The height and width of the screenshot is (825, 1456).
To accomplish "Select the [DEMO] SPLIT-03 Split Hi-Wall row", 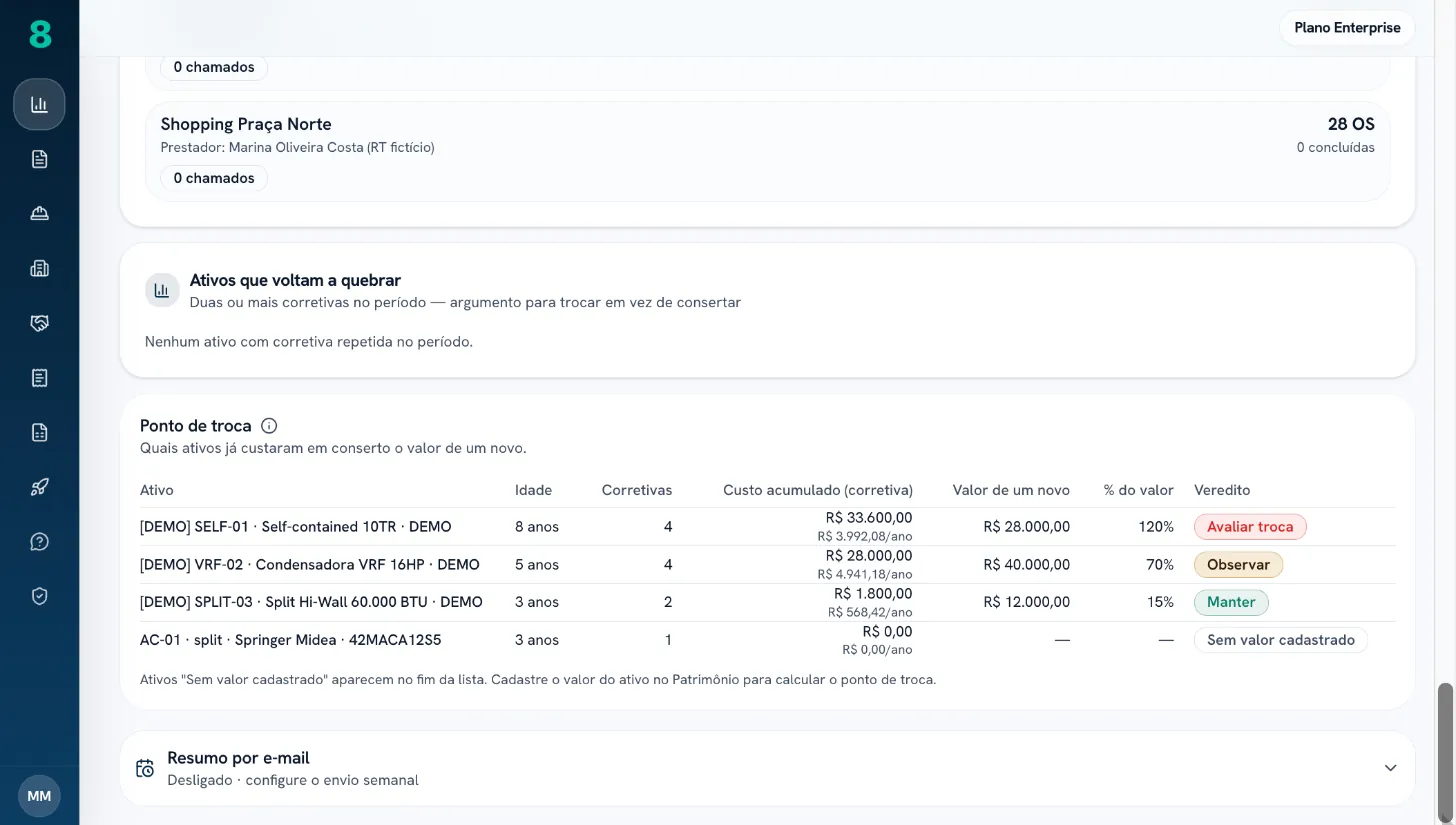I will (x=768, y=603).
